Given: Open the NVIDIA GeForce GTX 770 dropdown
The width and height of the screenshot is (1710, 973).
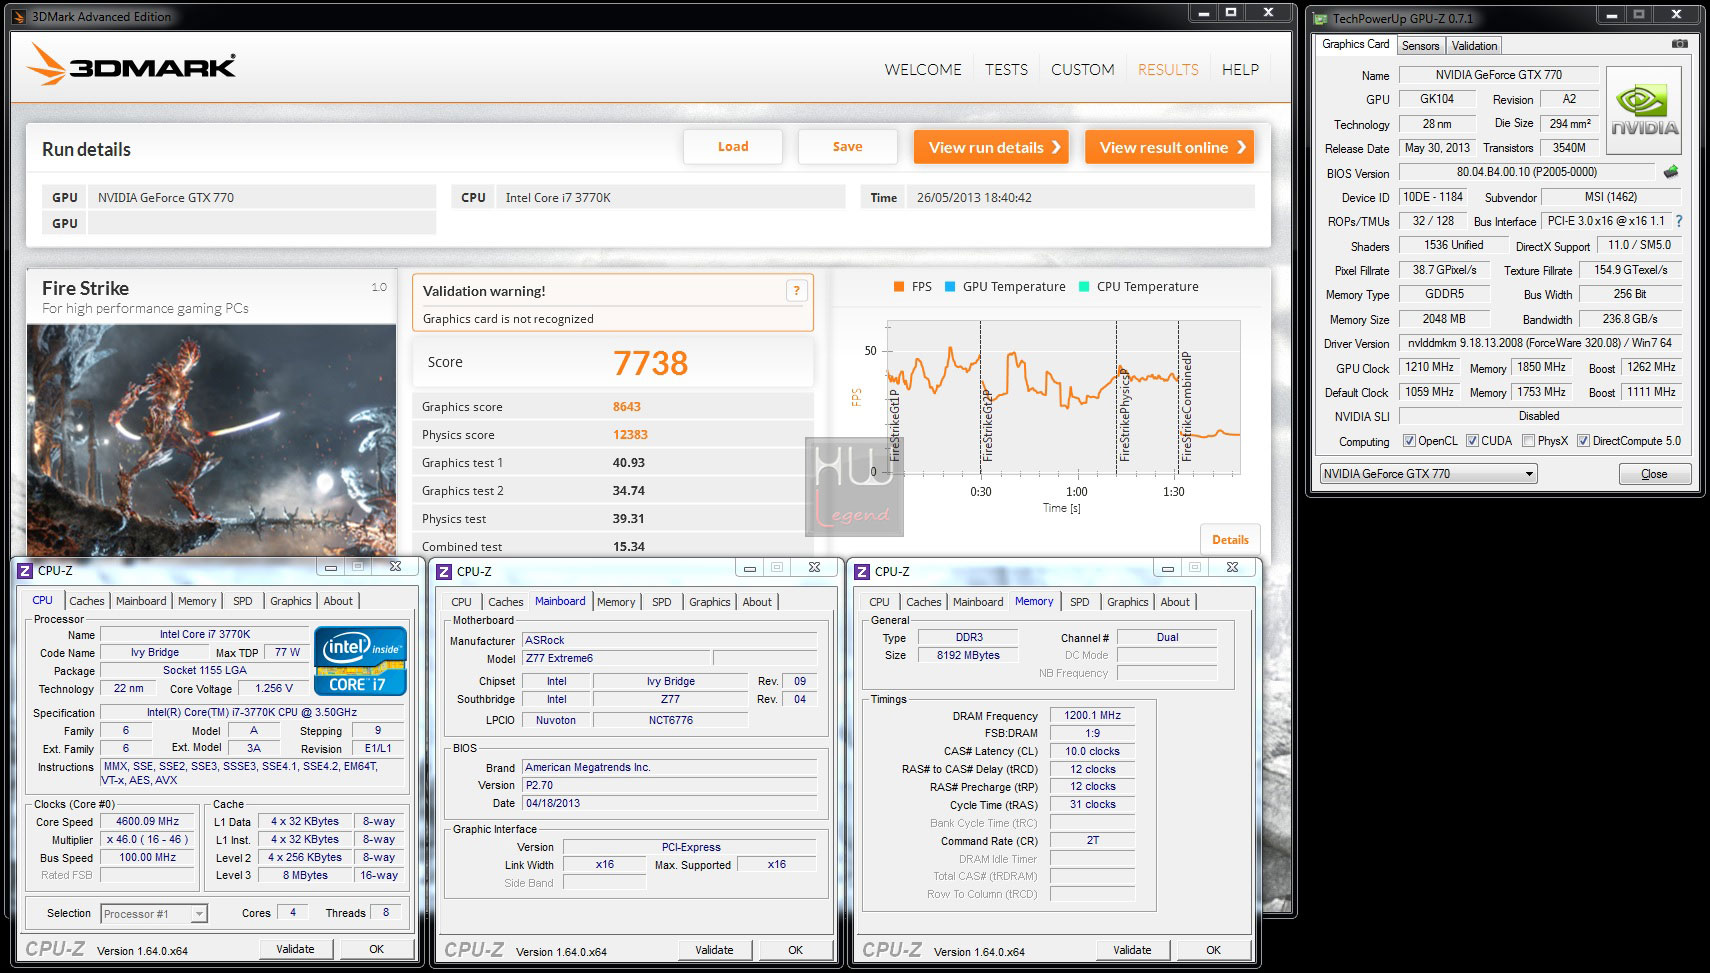Looking at the screenshot, I should click(1428, 474).
